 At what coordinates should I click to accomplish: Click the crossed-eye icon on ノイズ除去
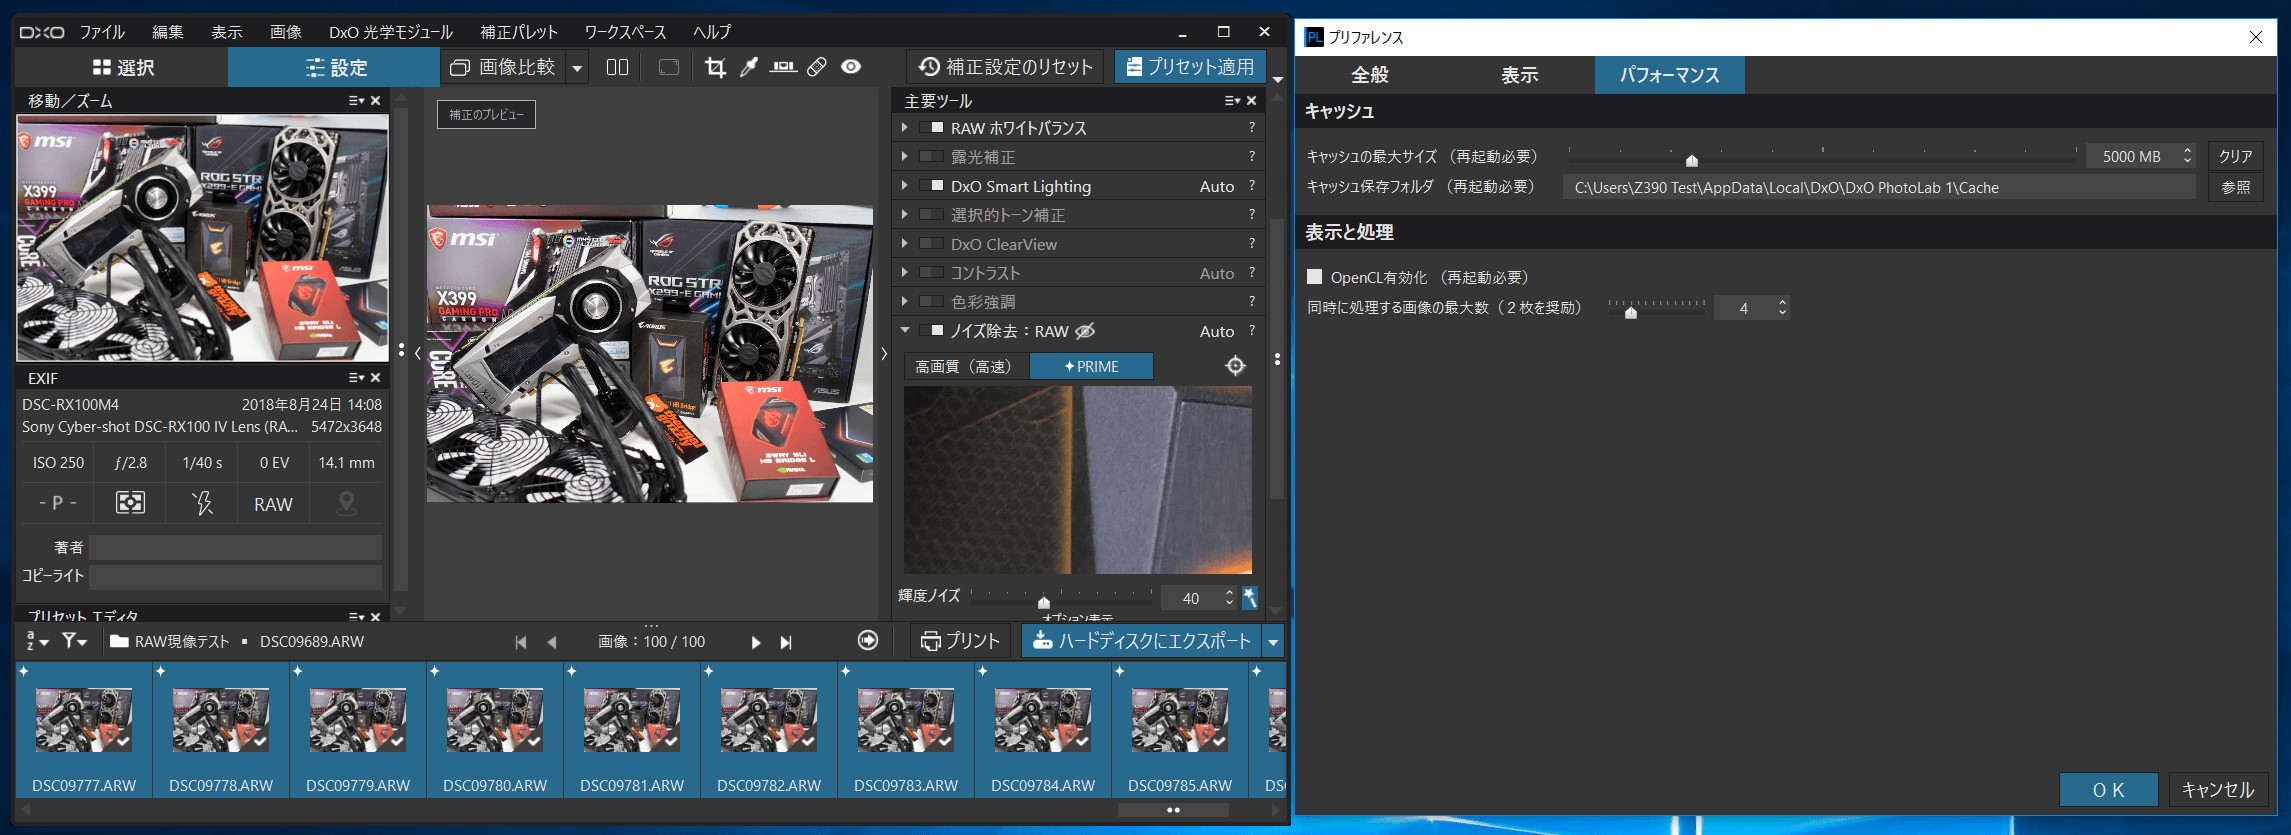pos(1085,331)
